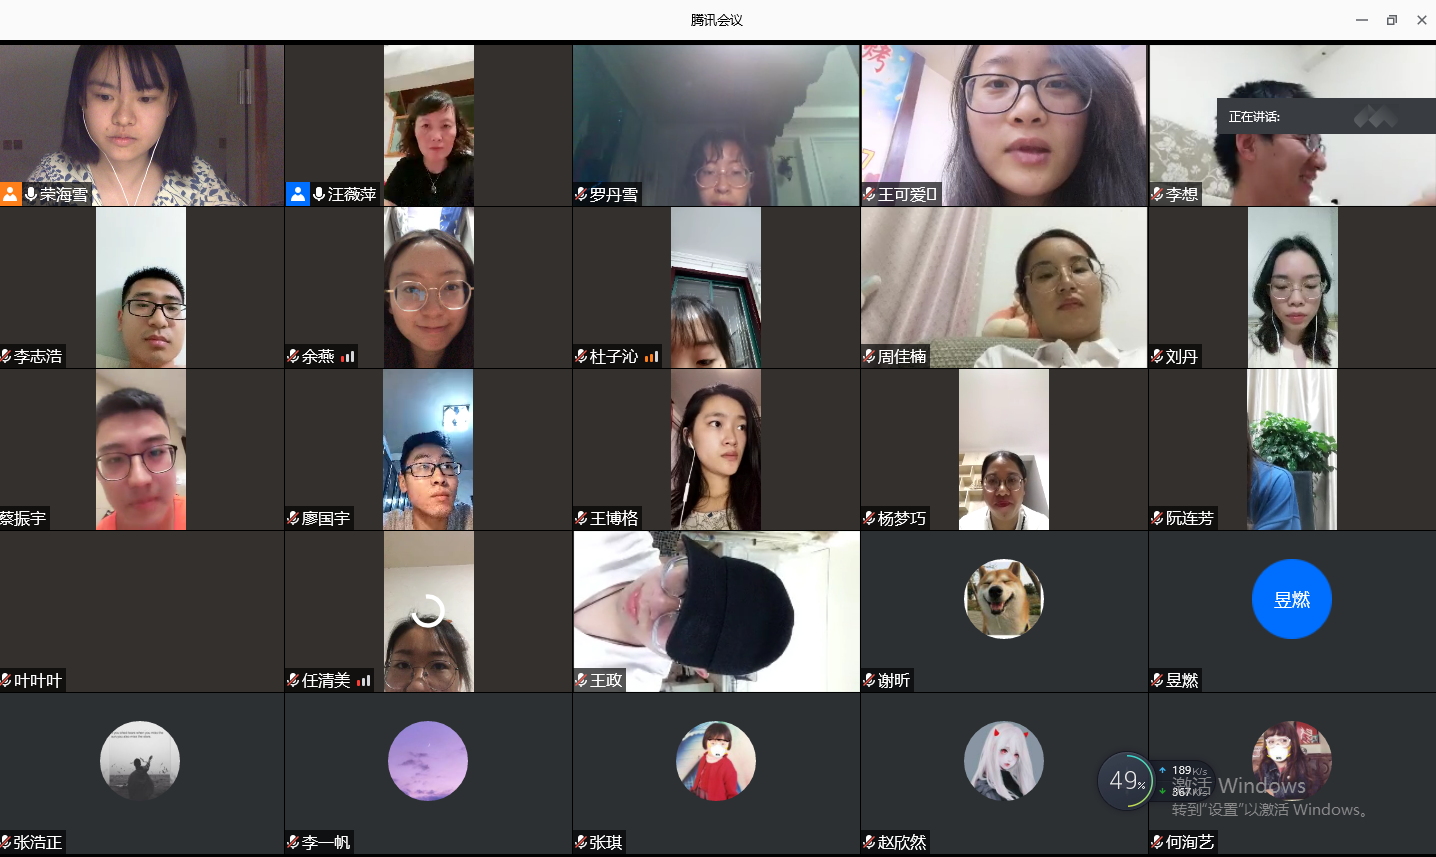
Task: Click the muted microphone icon for 罗丹雪
Action: point(581,195)
